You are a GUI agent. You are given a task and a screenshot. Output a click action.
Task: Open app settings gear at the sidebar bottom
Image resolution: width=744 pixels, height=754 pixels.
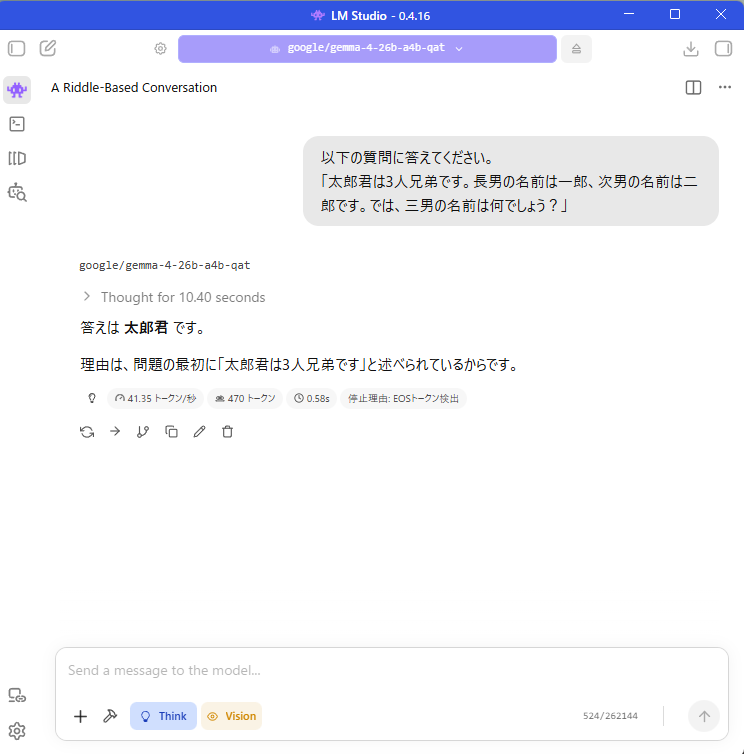click(x=17, y=731)
